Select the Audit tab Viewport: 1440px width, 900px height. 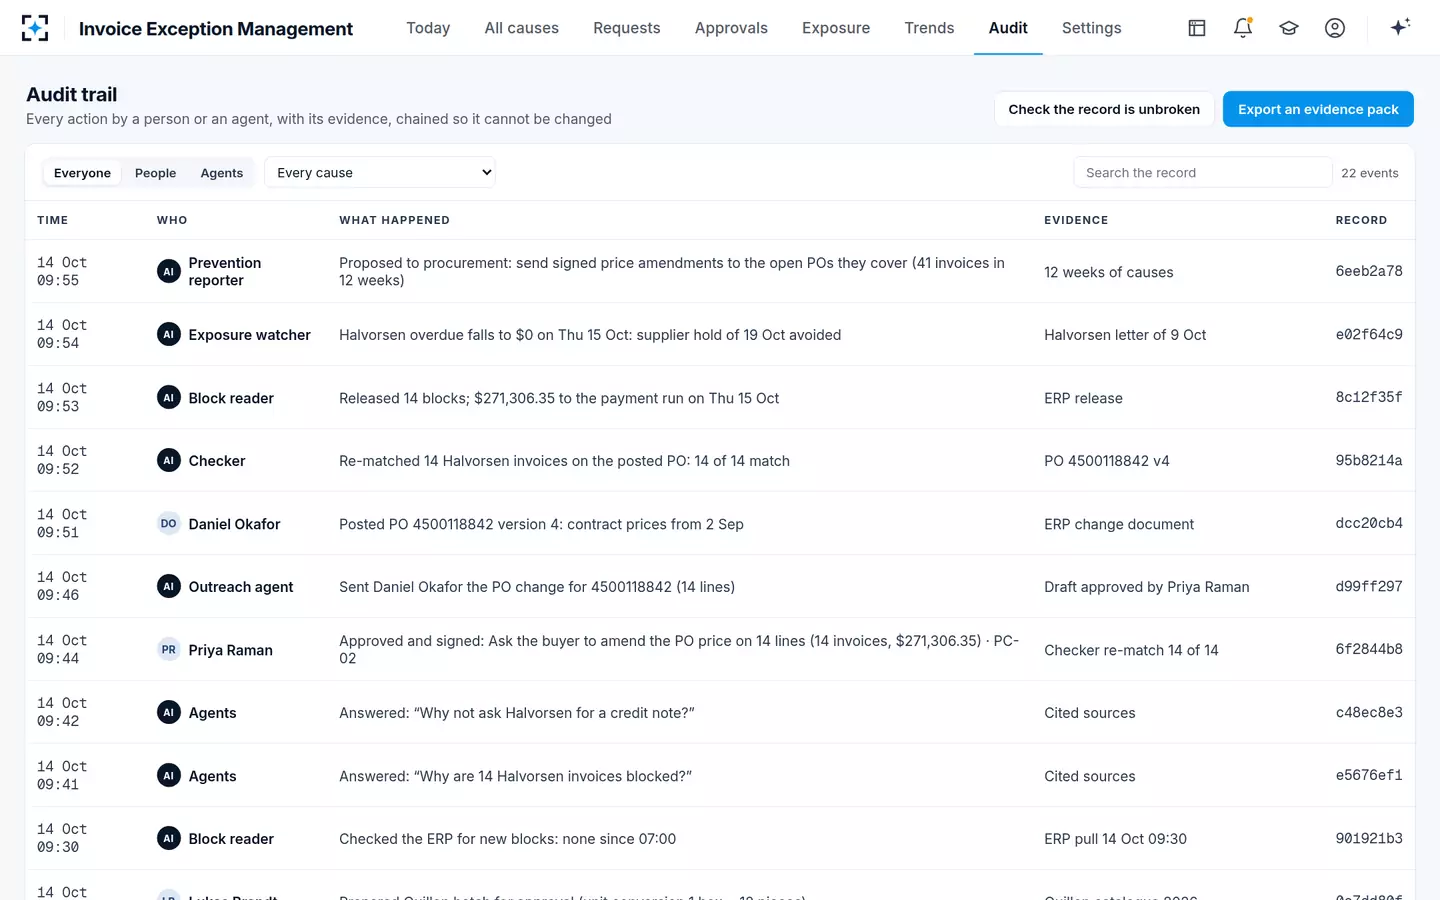1008,28
